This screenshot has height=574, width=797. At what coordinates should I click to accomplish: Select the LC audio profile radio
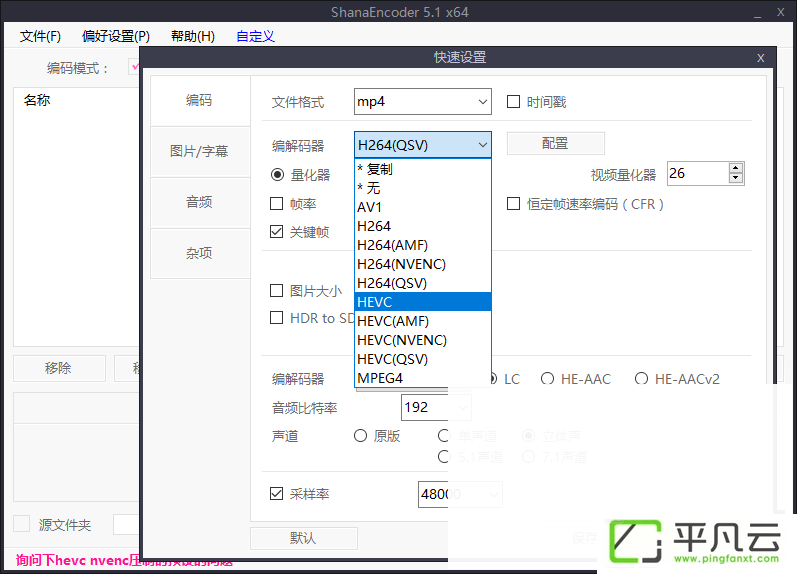[494, 379]
